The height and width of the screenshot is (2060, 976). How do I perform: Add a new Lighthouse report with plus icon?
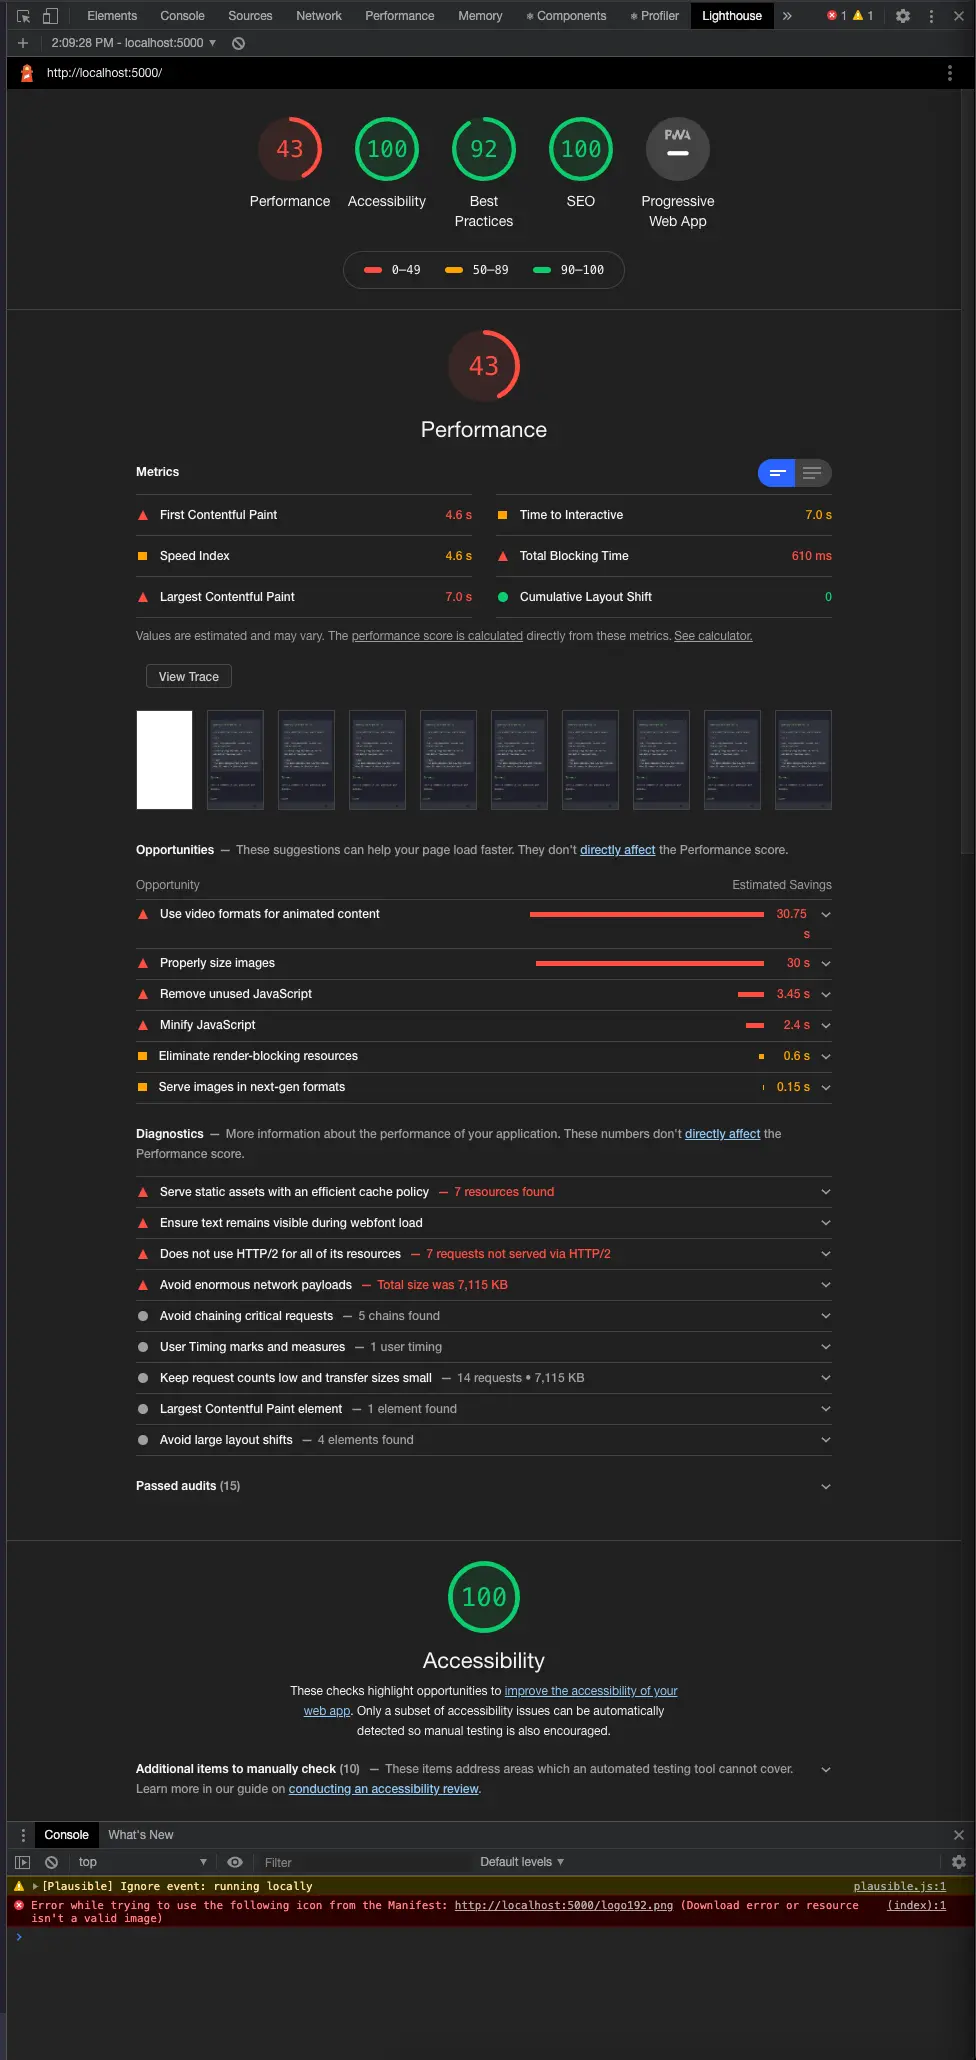[23, 43]
